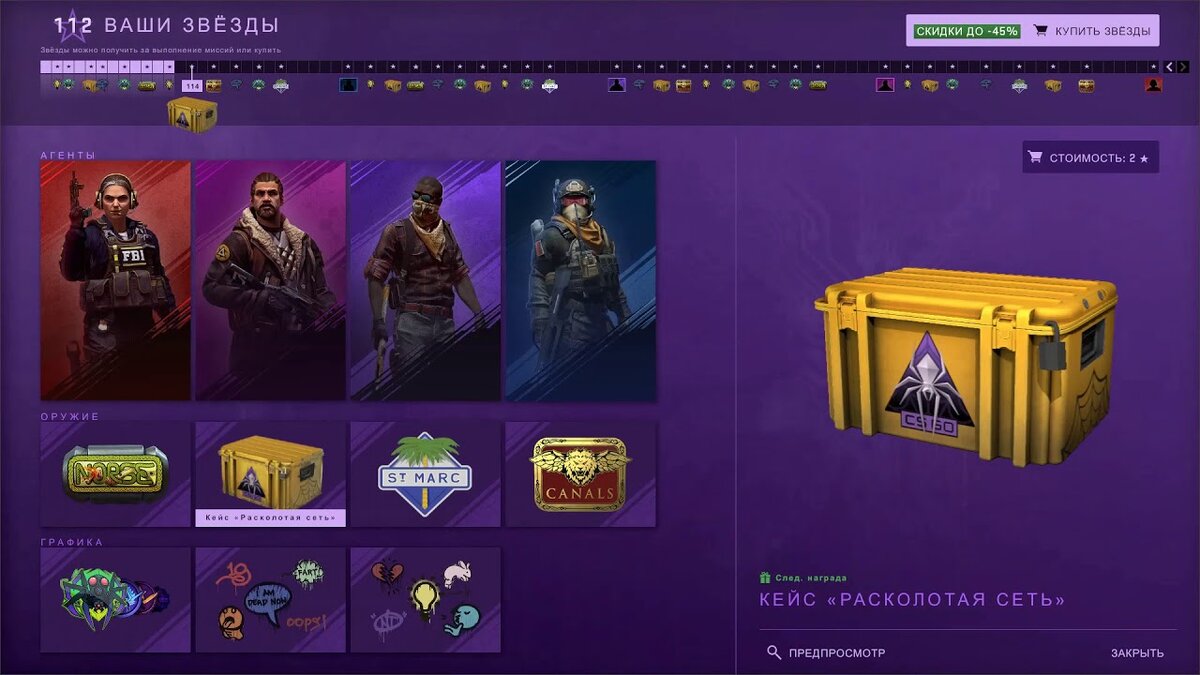Screen dimensions: 1200x675
Task: Select the St. Marc collection icon
Action: point(425,473)
